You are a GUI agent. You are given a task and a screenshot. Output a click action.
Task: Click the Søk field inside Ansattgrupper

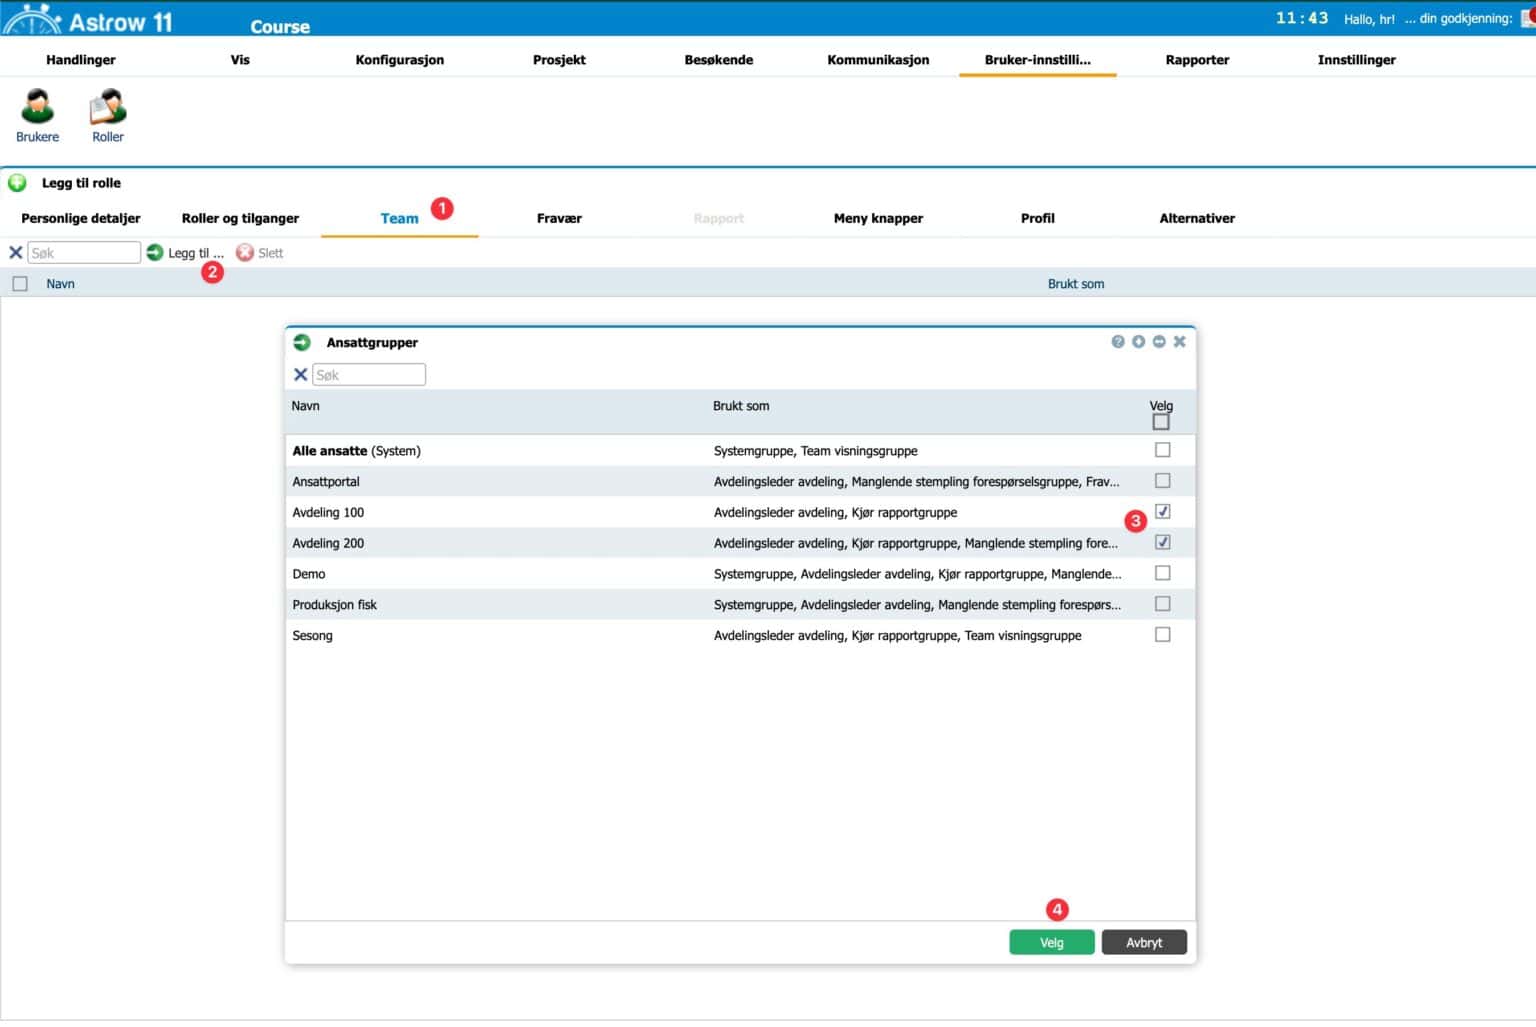click(369, 374)
